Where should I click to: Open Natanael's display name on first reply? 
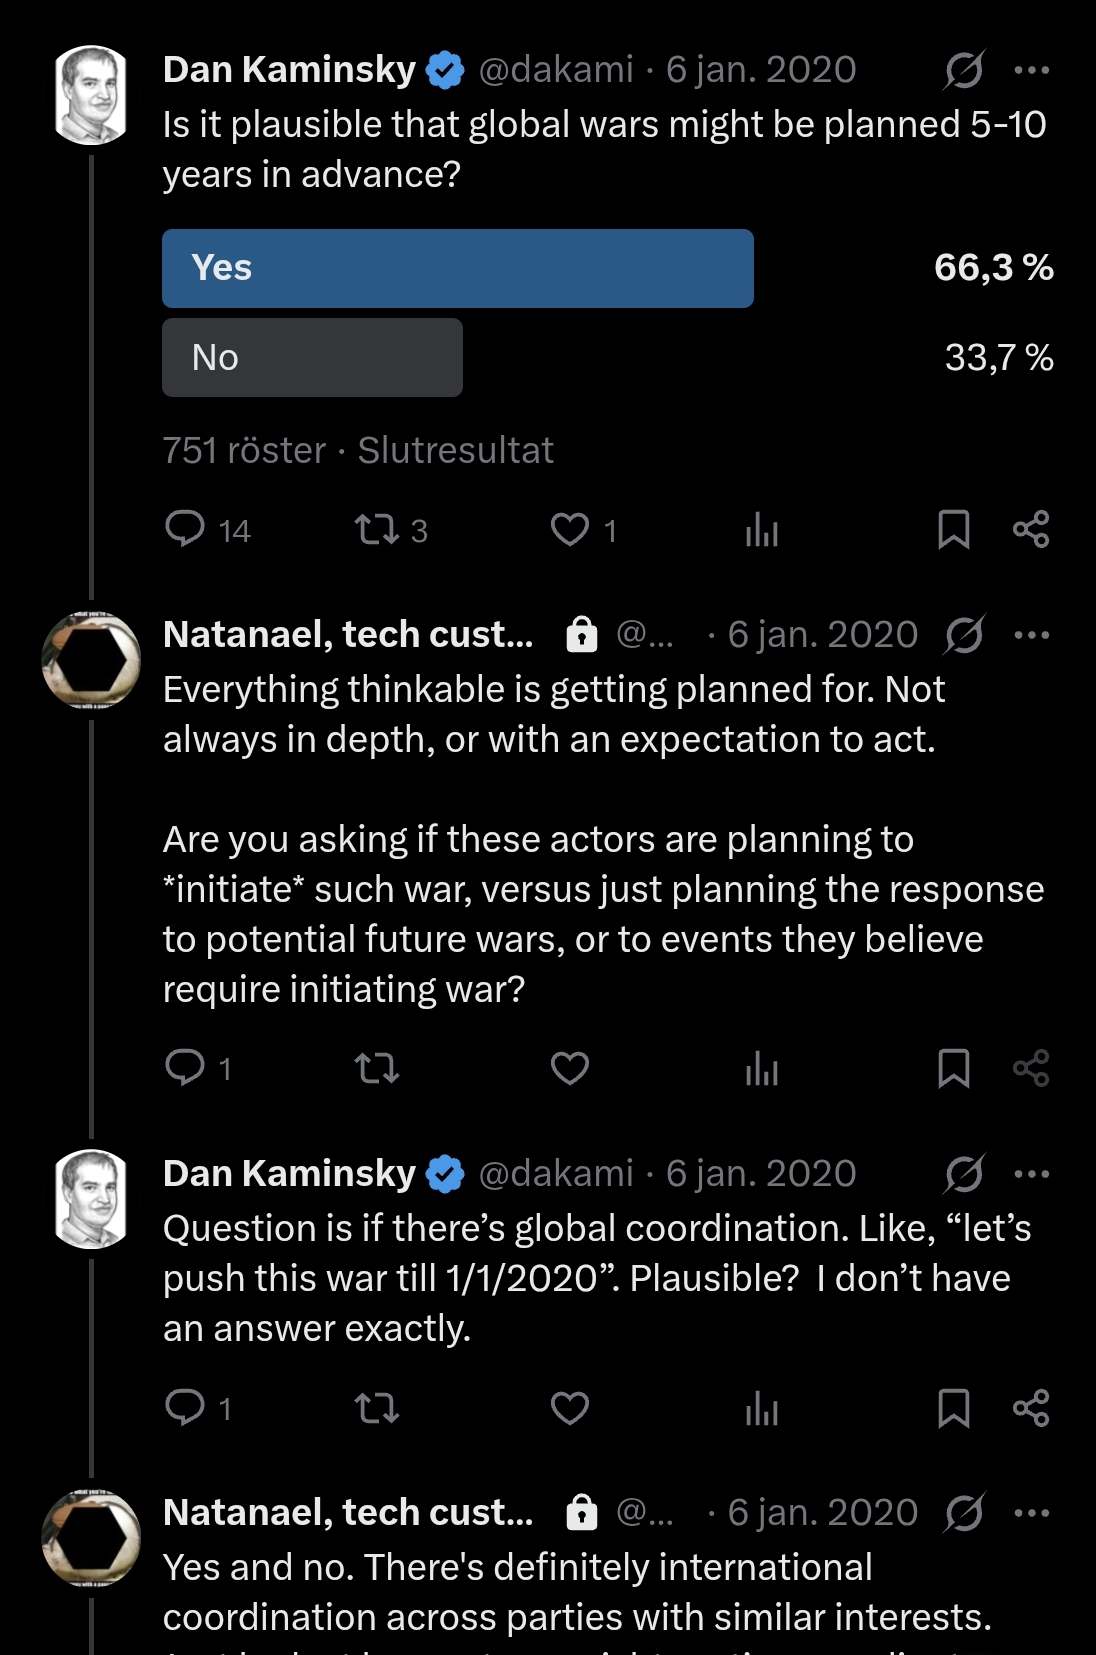(x=348, y=635)
